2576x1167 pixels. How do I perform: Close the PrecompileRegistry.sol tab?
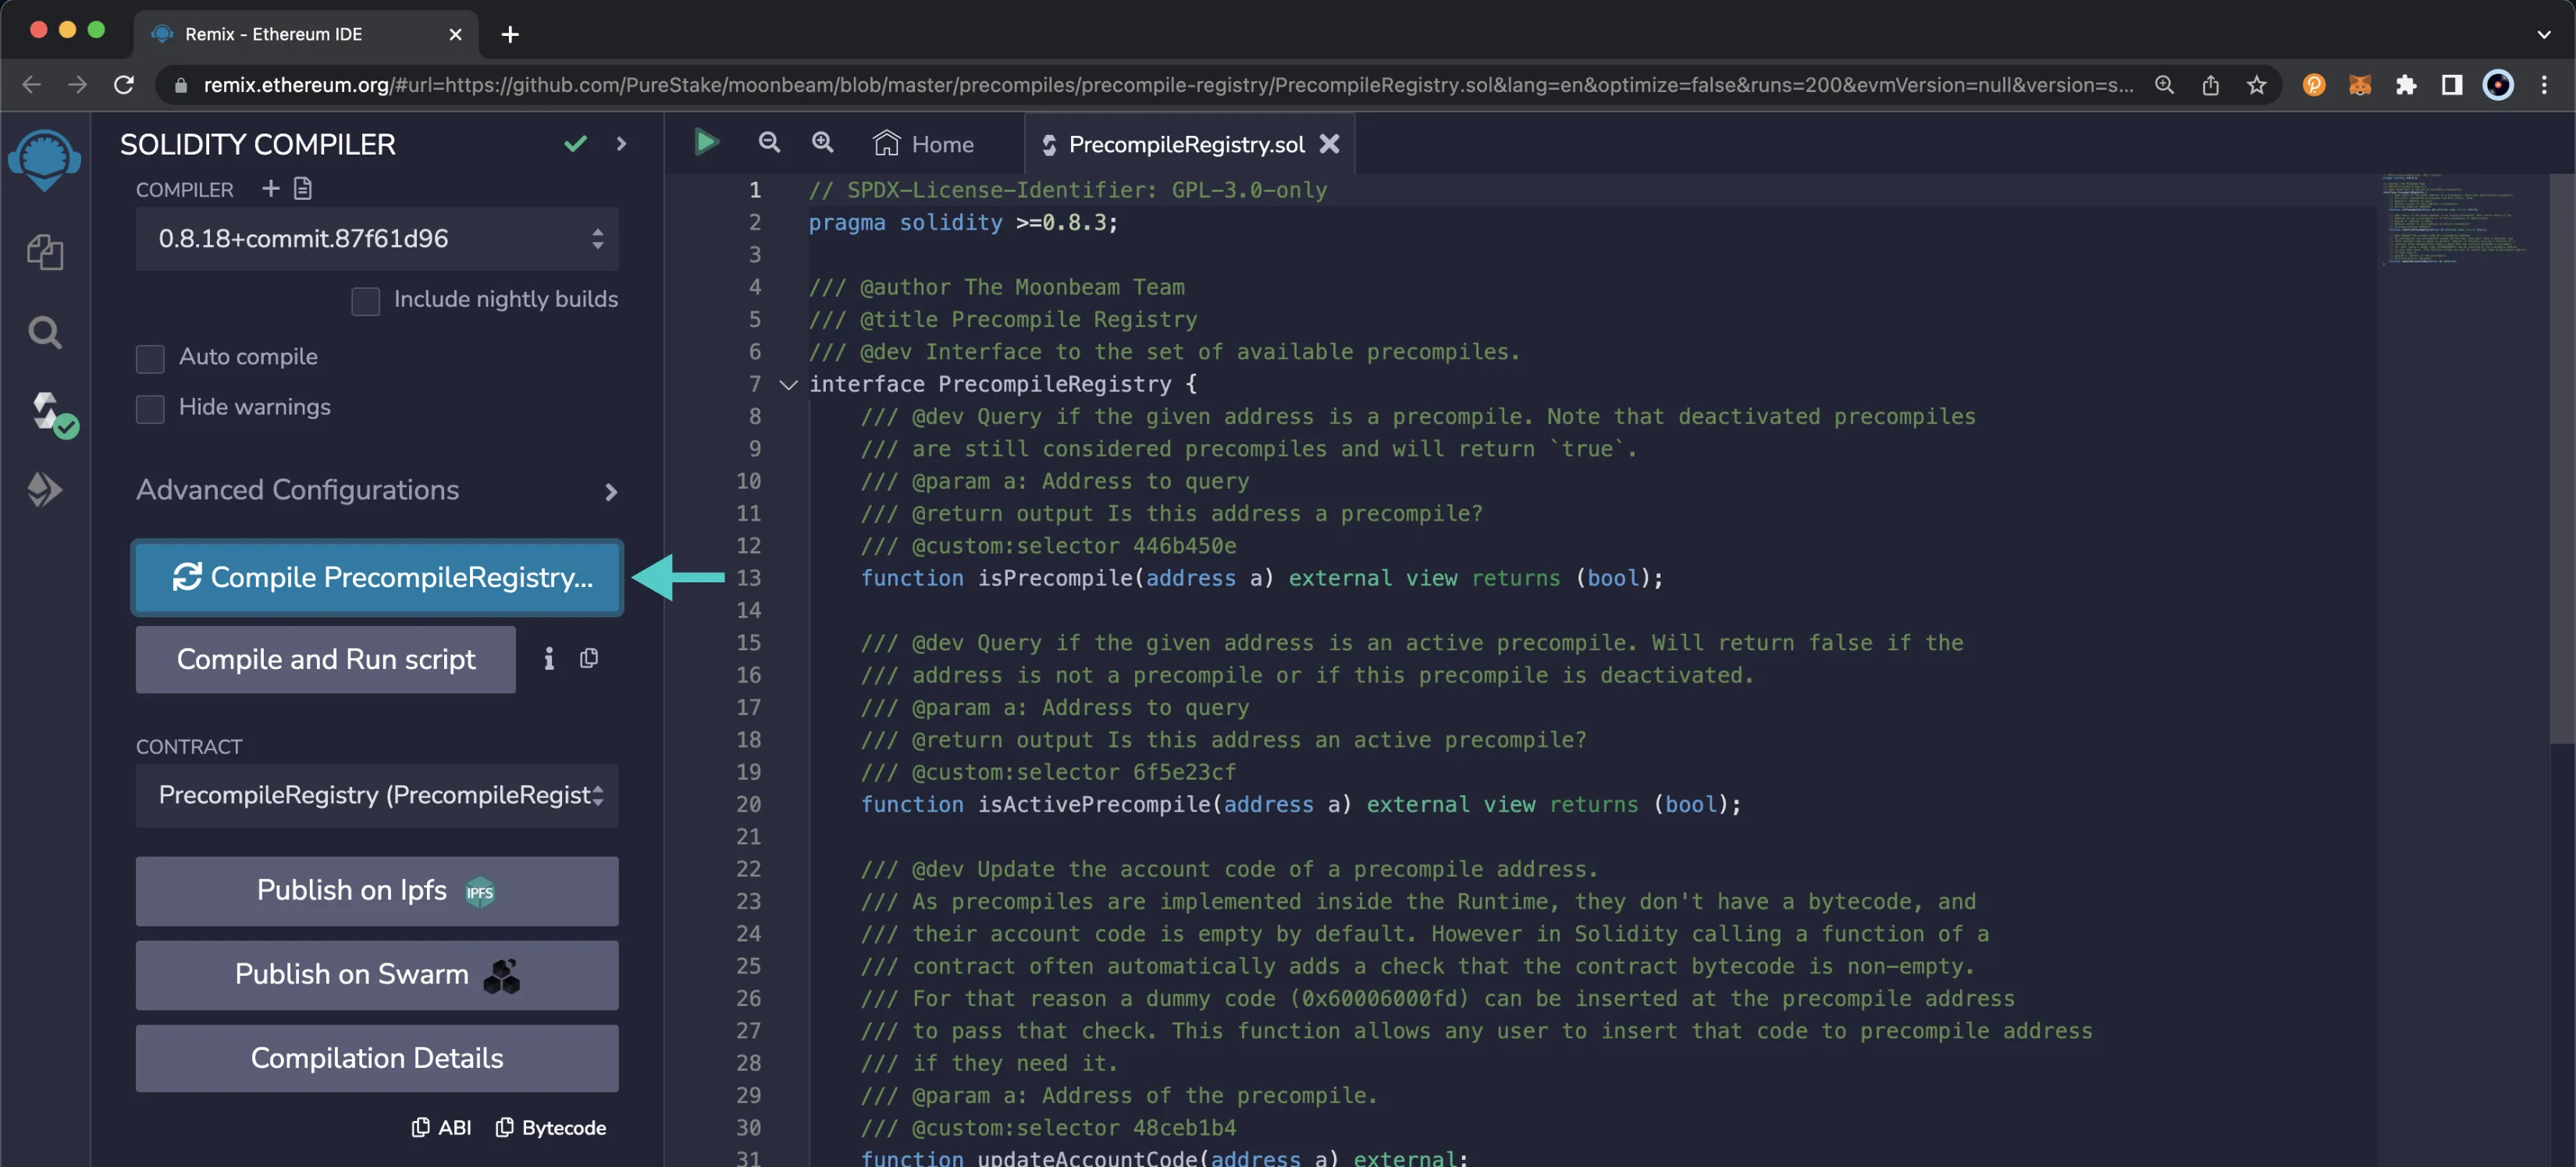pos(1329,144)
